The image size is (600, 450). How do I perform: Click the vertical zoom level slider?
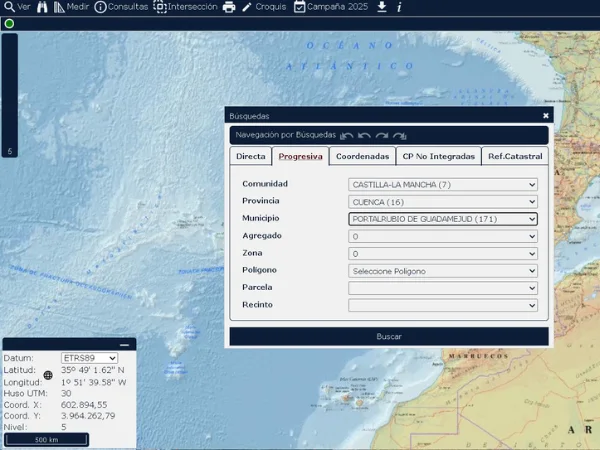point(9,95)
